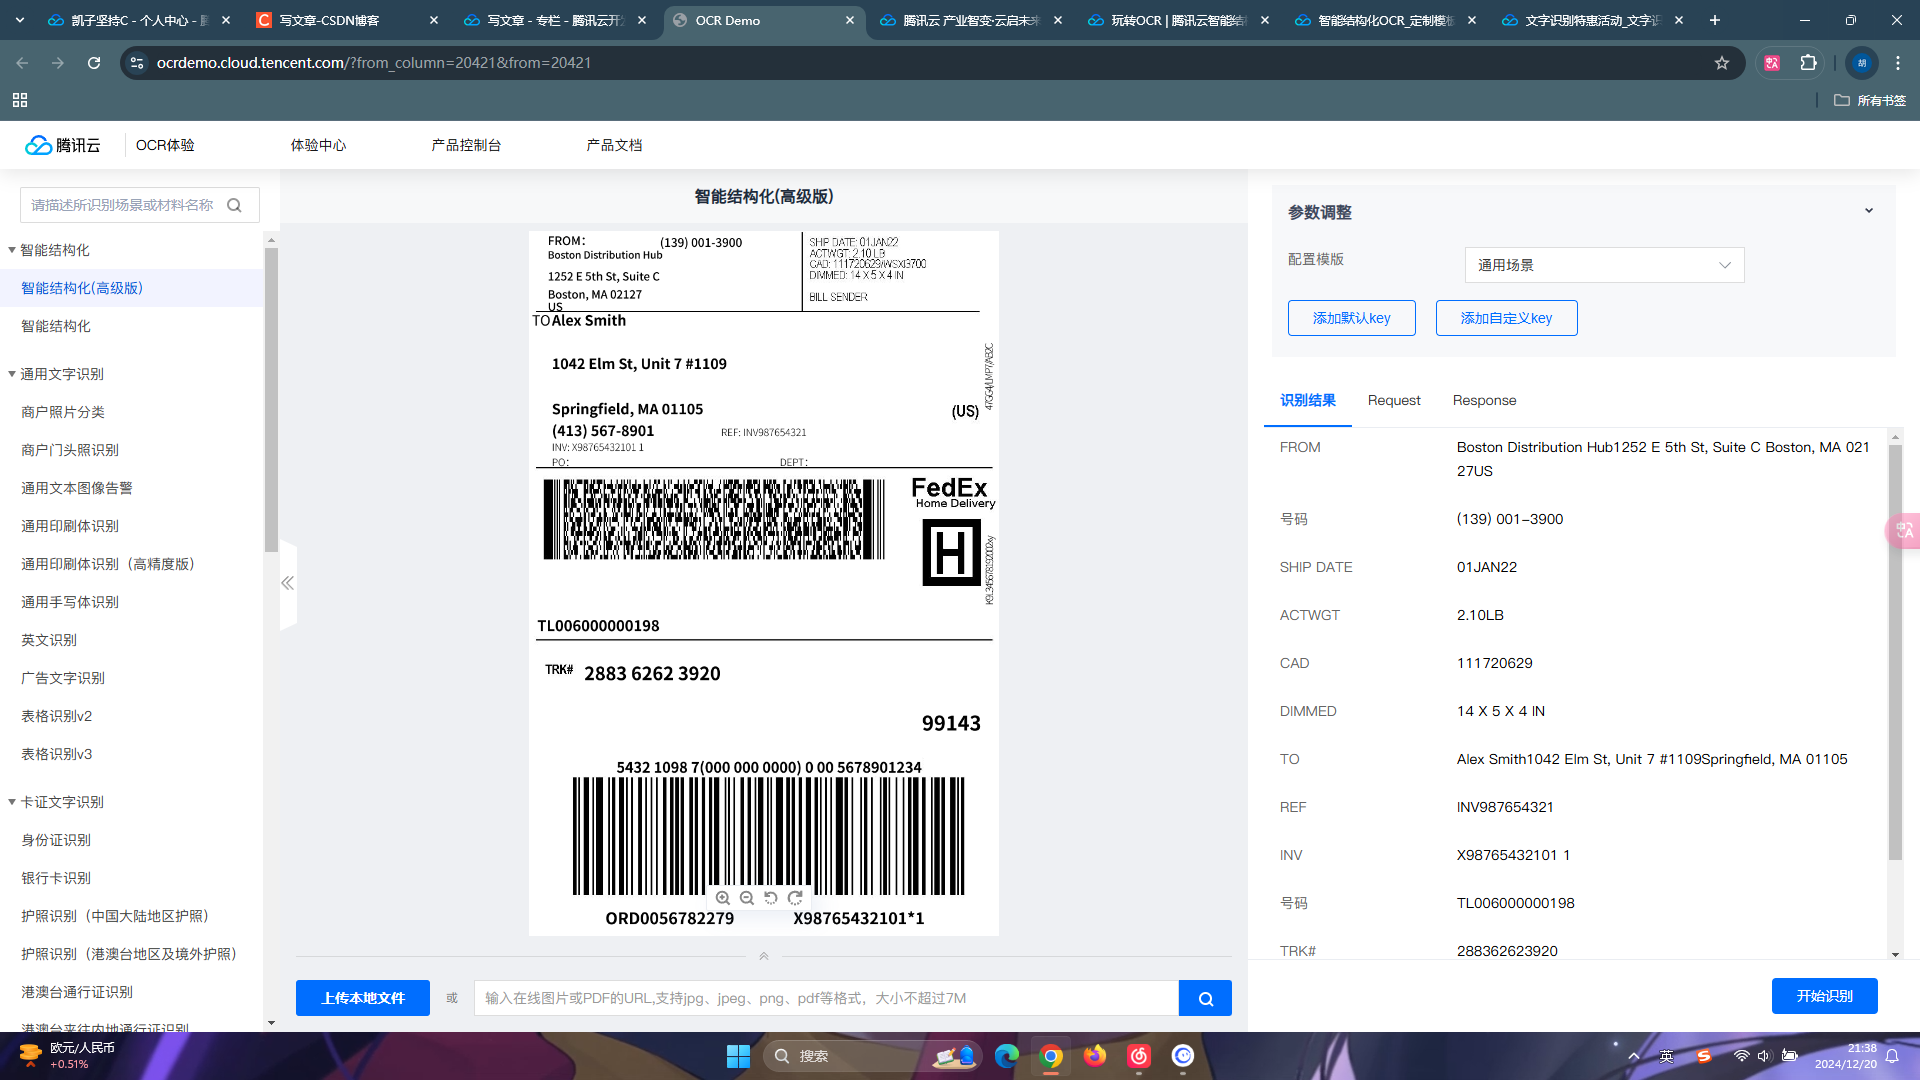Switch to the 识别结果 tab
1920x1080 pixels.
pos(1308,400)
